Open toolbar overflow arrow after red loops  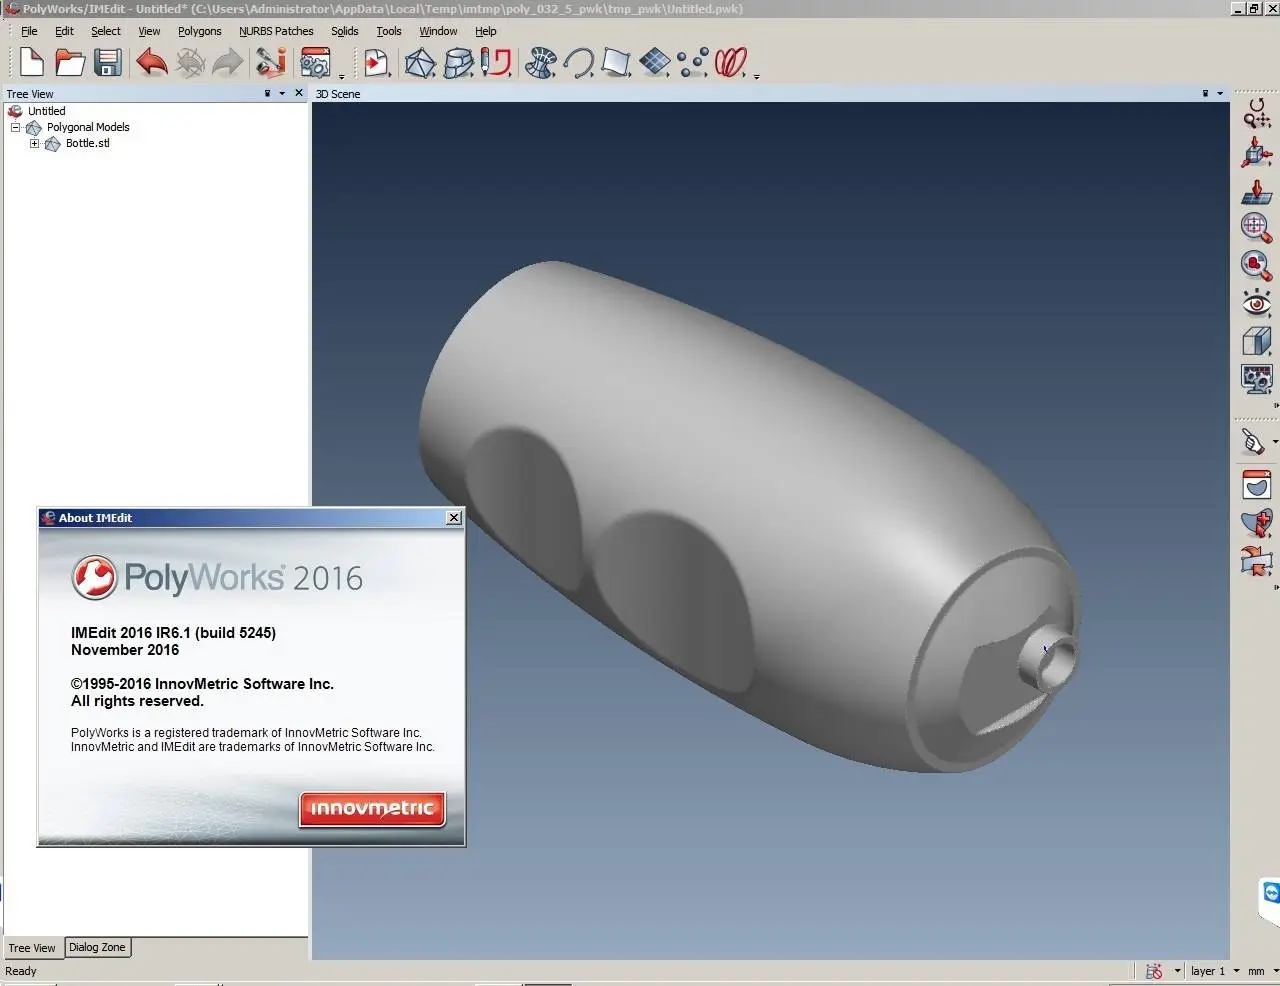click(x=756, y=76)
